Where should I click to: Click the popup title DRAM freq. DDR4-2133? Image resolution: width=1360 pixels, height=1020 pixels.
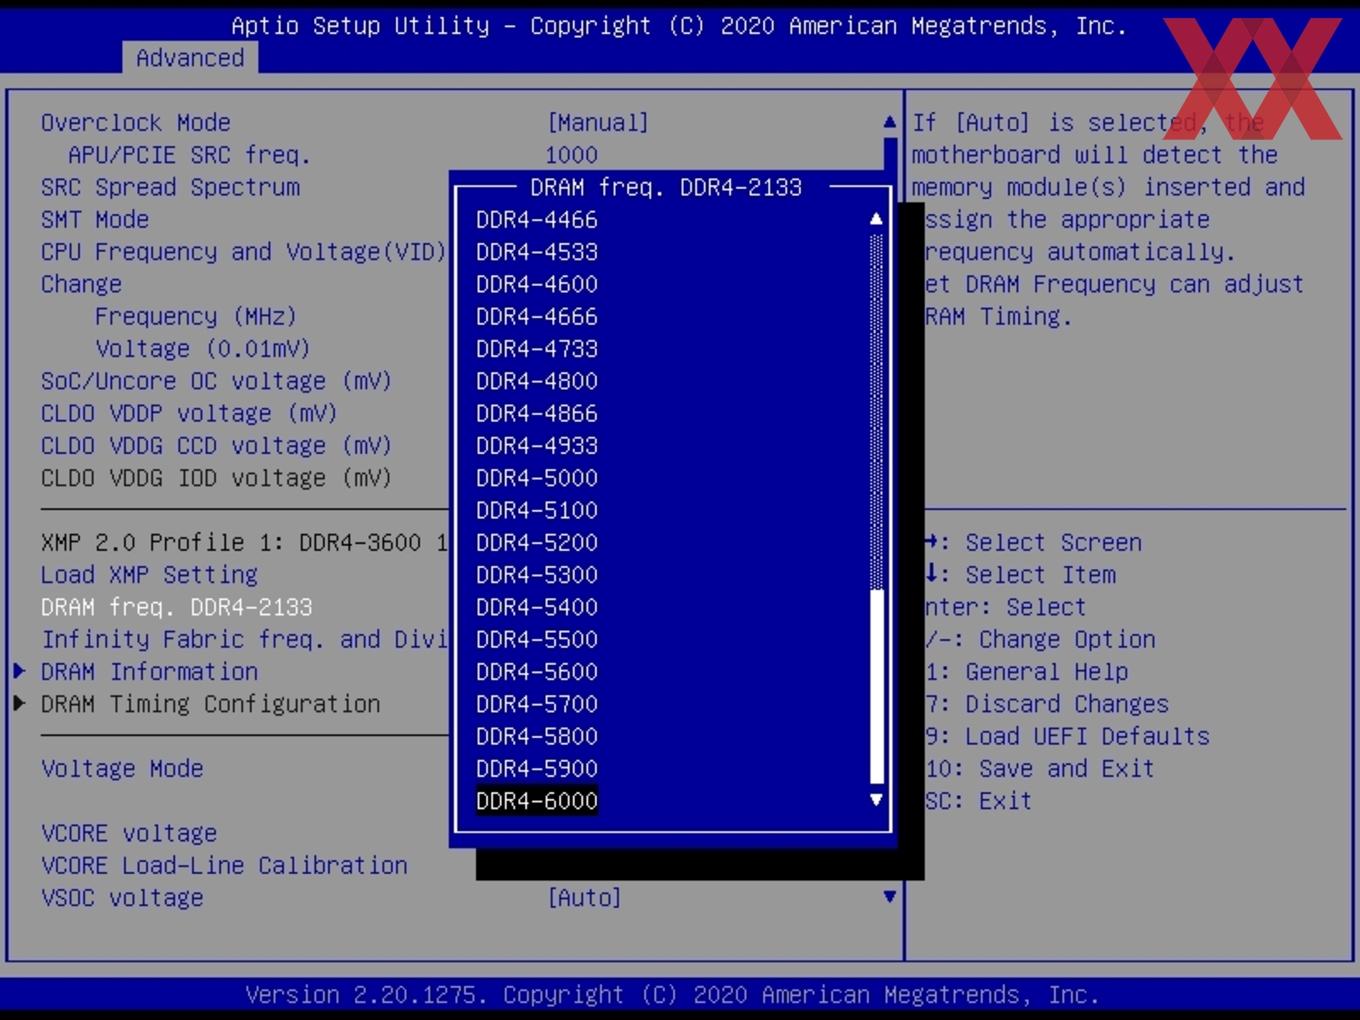666,187
